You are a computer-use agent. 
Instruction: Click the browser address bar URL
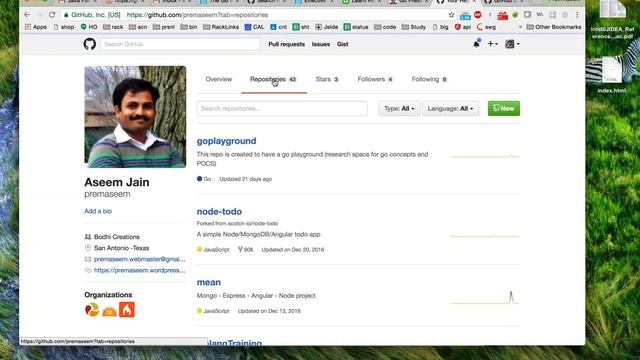click(198, 15)
